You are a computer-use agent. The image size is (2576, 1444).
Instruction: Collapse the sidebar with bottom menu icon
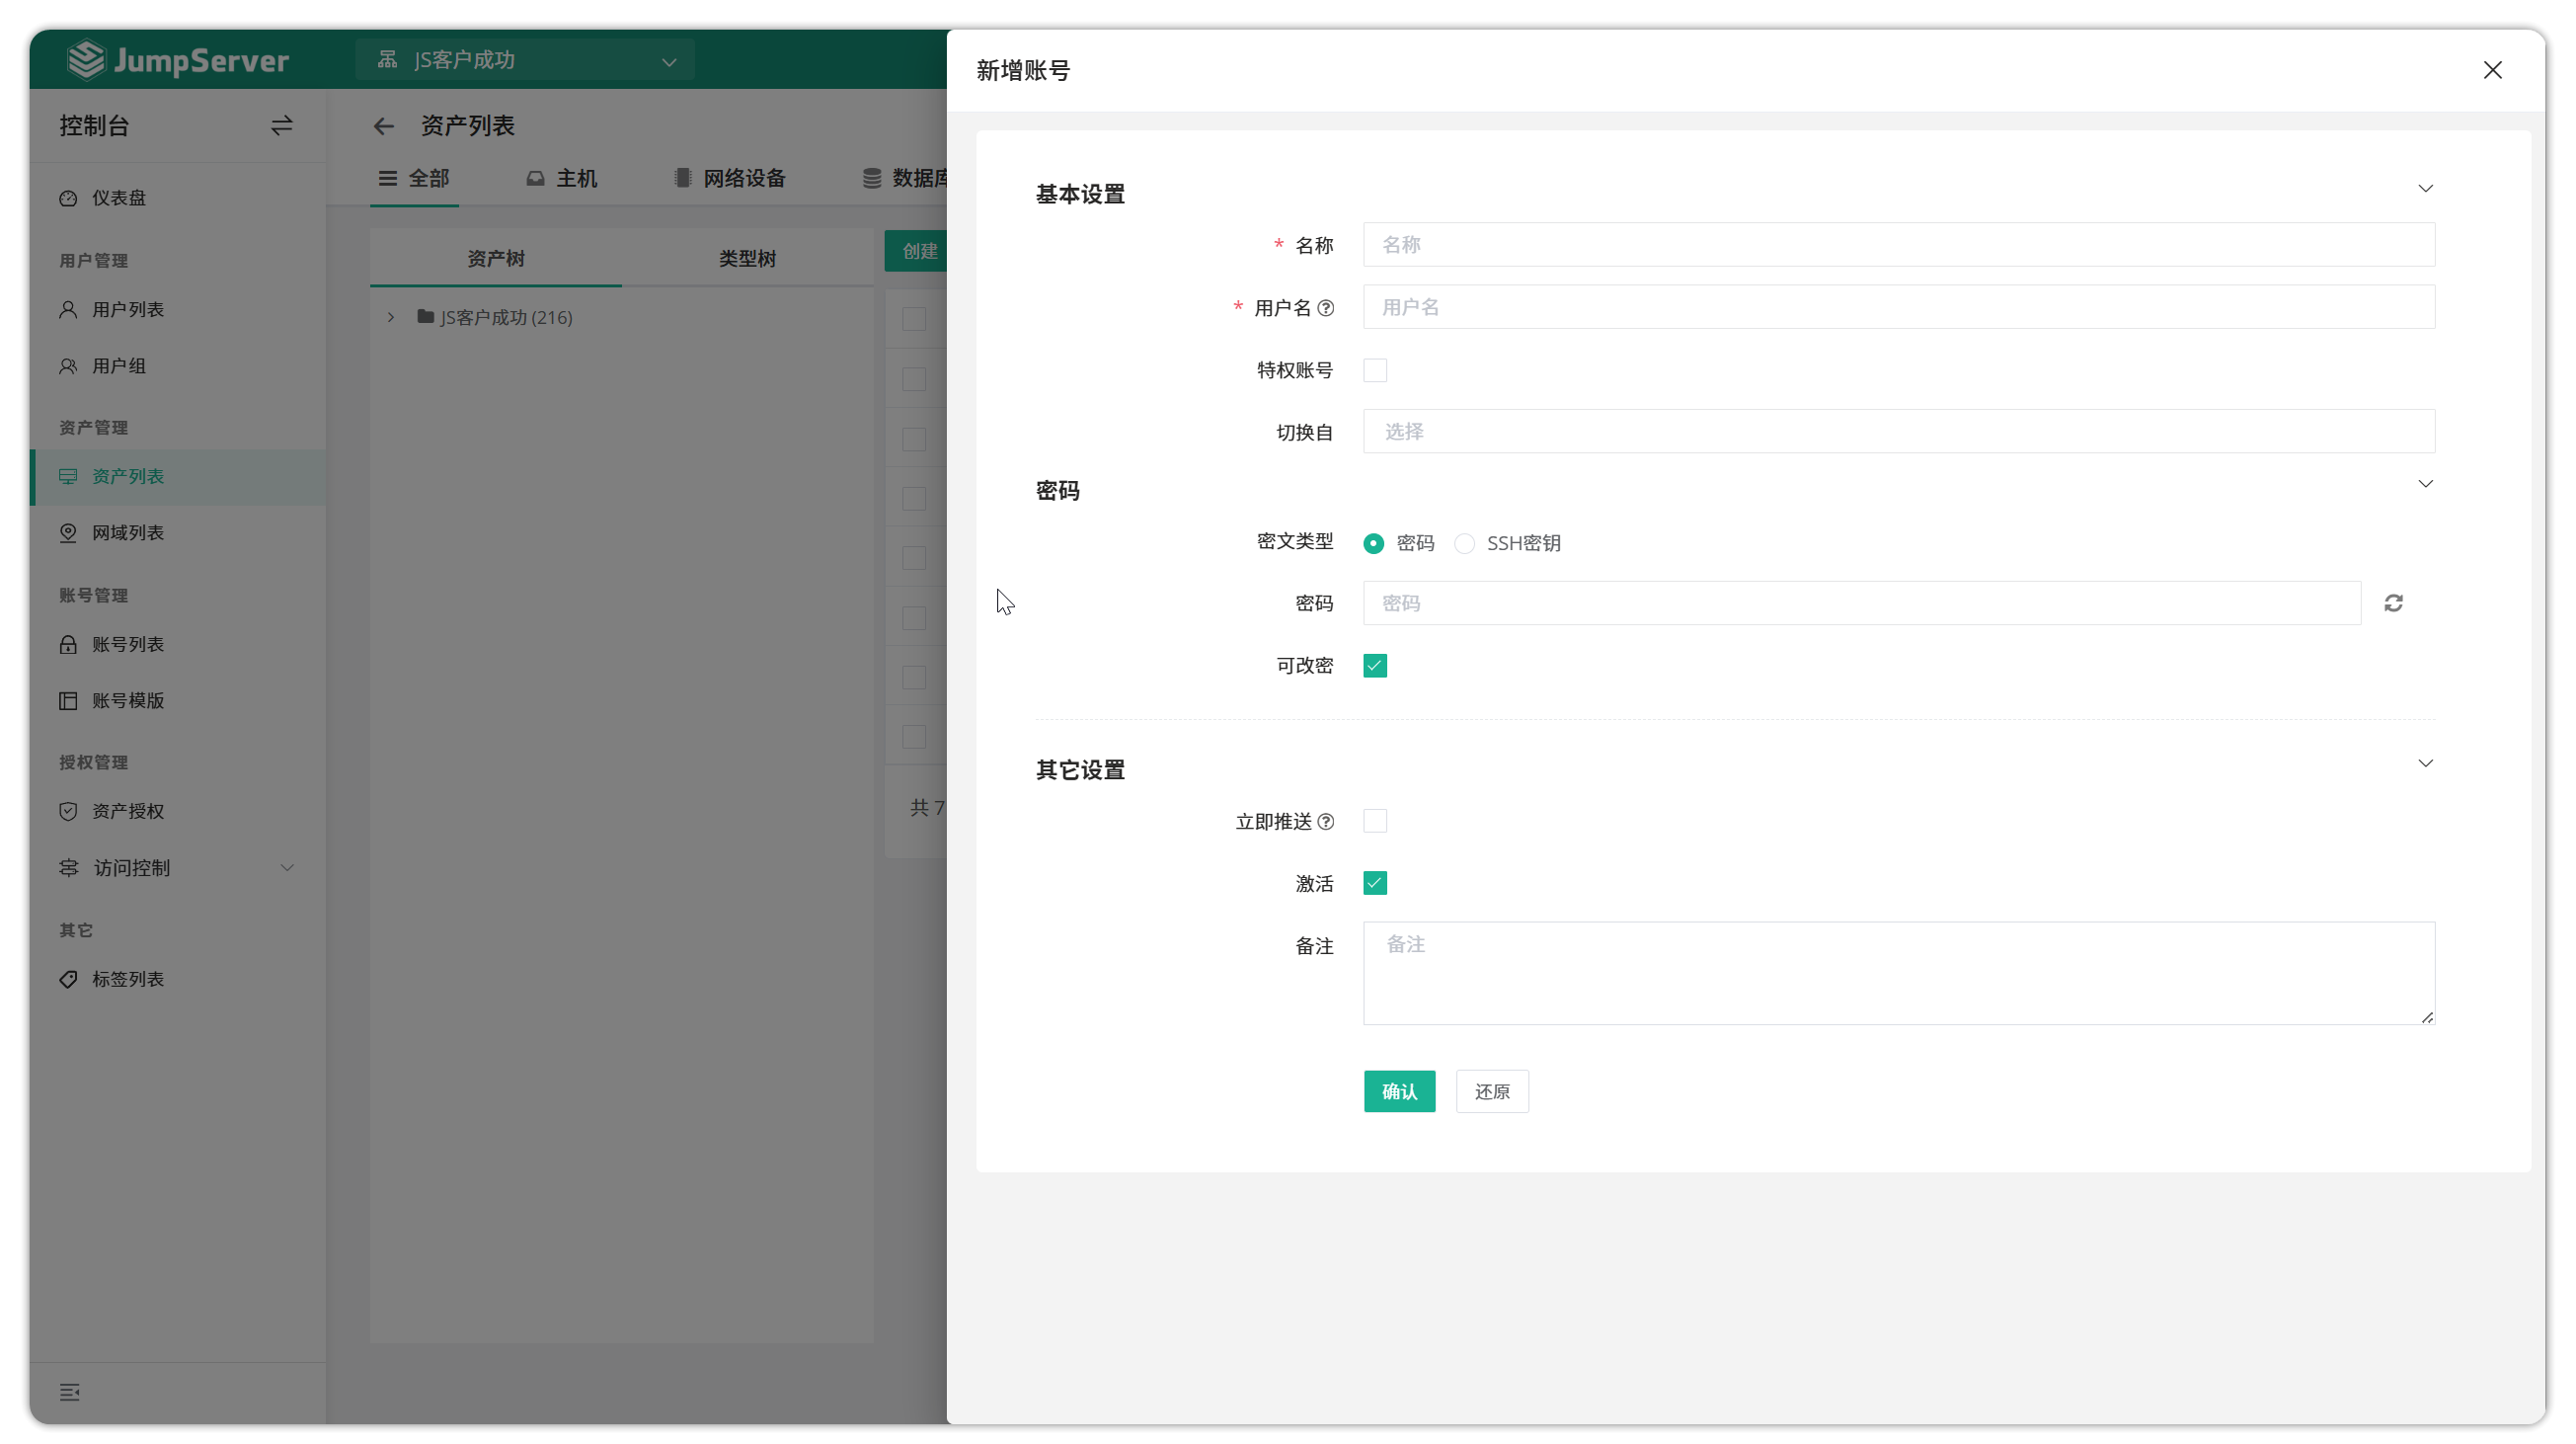point(69,1393)
